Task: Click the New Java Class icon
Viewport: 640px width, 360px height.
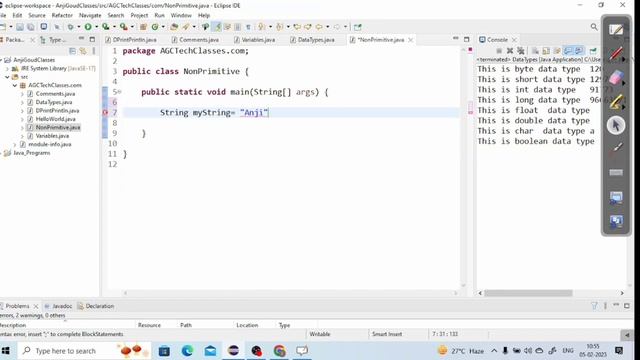Action: [x=155, y=27]
